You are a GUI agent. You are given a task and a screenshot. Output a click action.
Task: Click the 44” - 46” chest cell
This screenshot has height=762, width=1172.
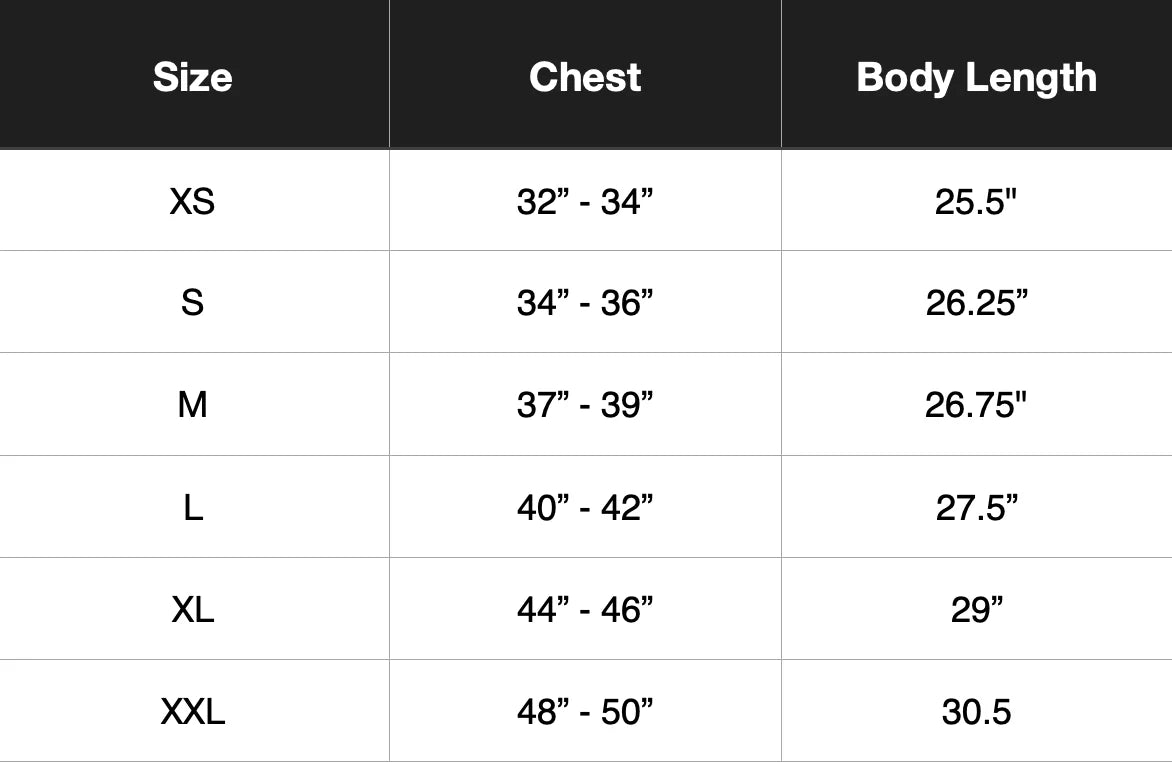pos(585,609)
